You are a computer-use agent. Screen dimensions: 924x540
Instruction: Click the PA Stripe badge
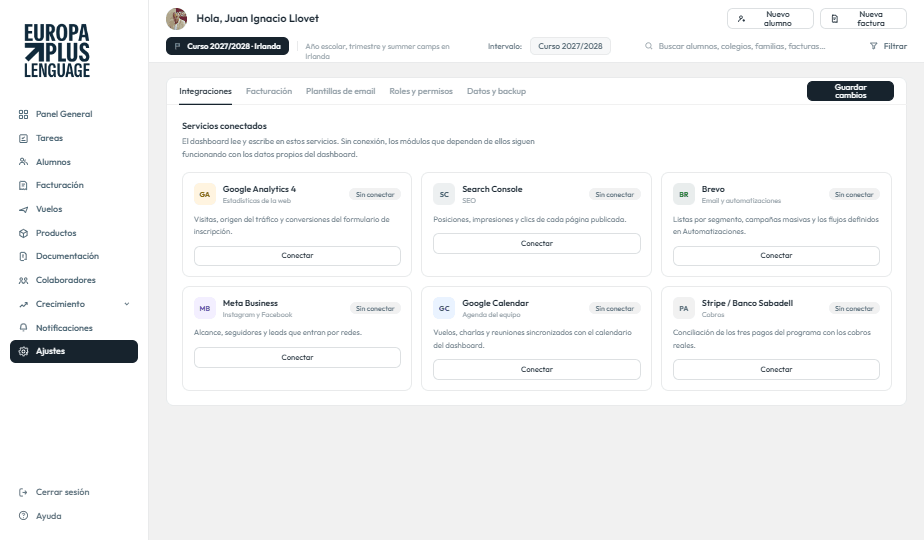pos(684,308)
